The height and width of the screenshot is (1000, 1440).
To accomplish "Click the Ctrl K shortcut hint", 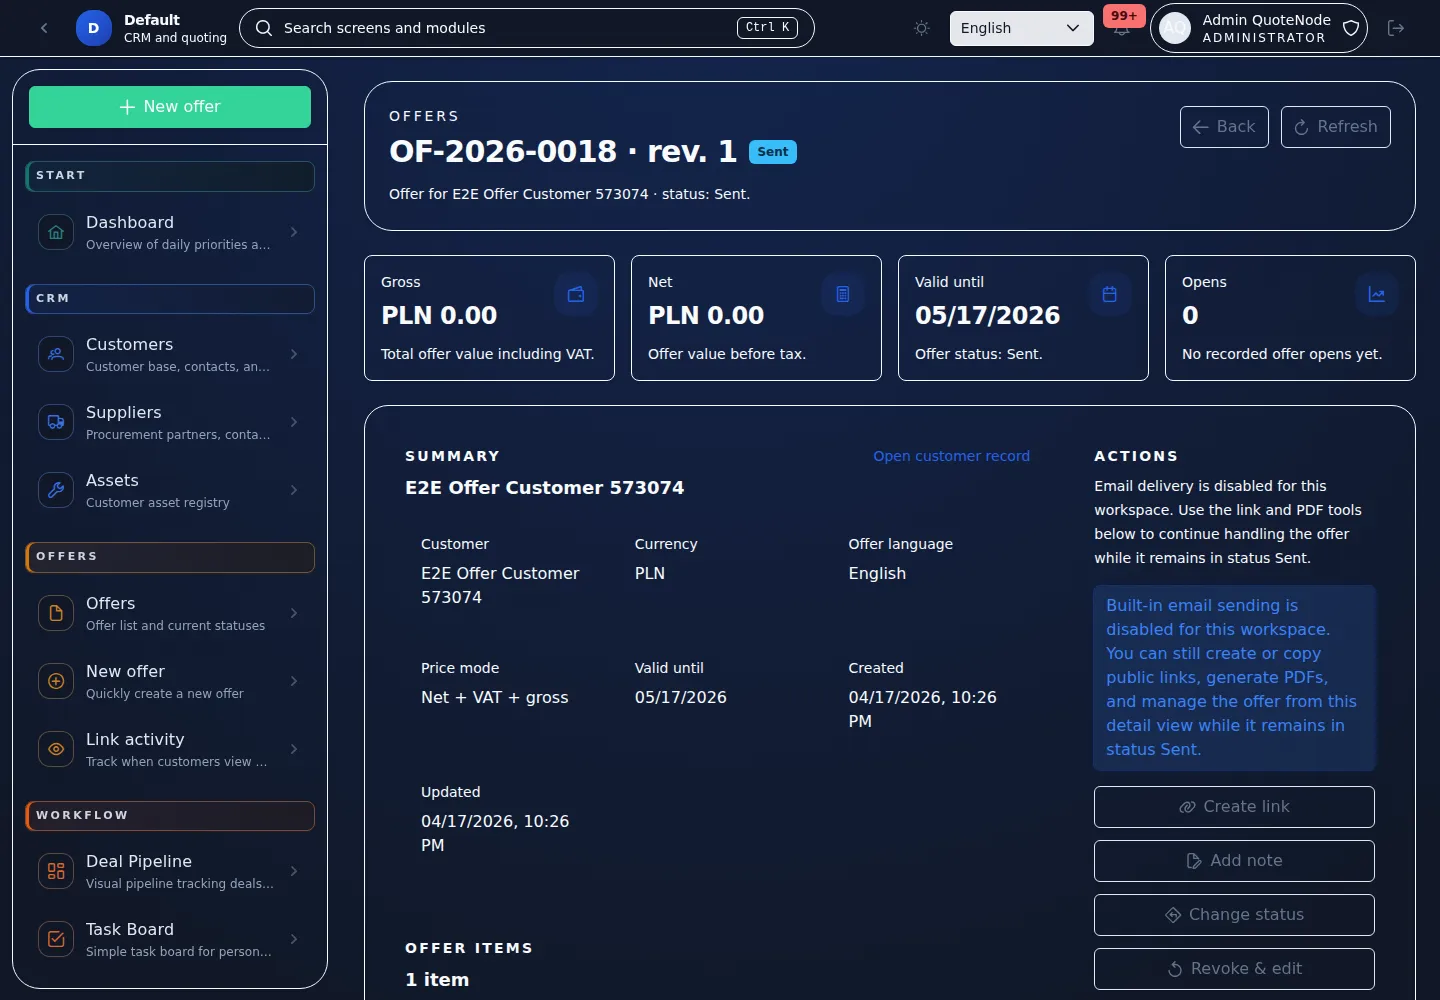I will point(767,28).
